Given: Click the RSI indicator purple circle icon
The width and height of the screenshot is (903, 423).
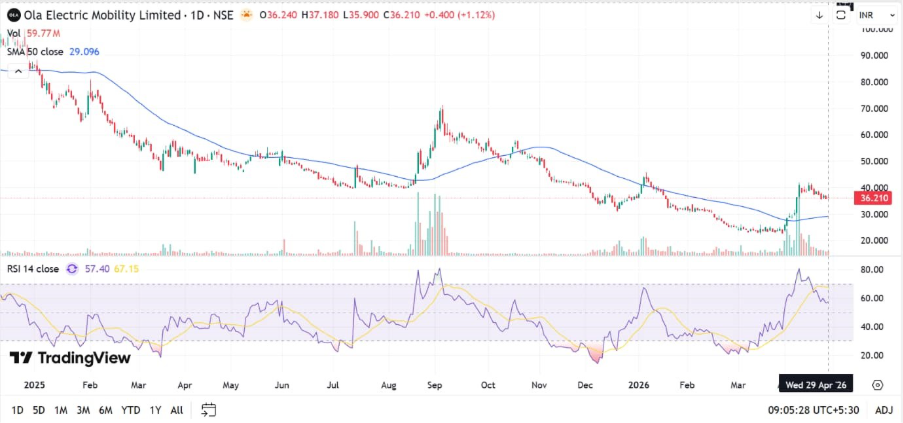Looking at the screenshot, I should pyautogui.click(x=72, y=269).
